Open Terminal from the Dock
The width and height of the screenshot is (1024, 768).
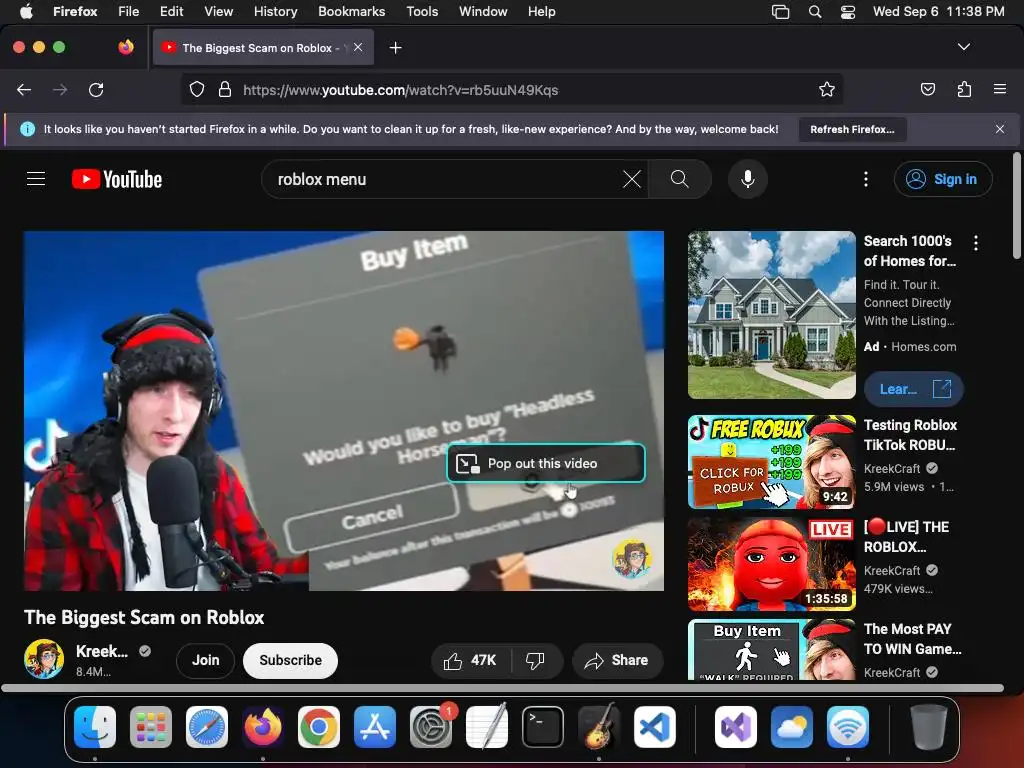[x=543, y=727]
